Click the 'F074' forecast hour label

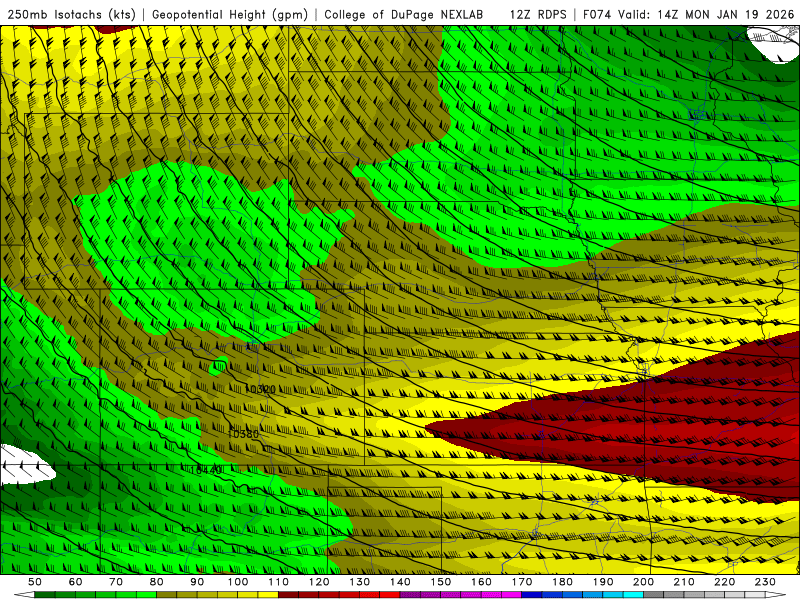coord(597,15)
